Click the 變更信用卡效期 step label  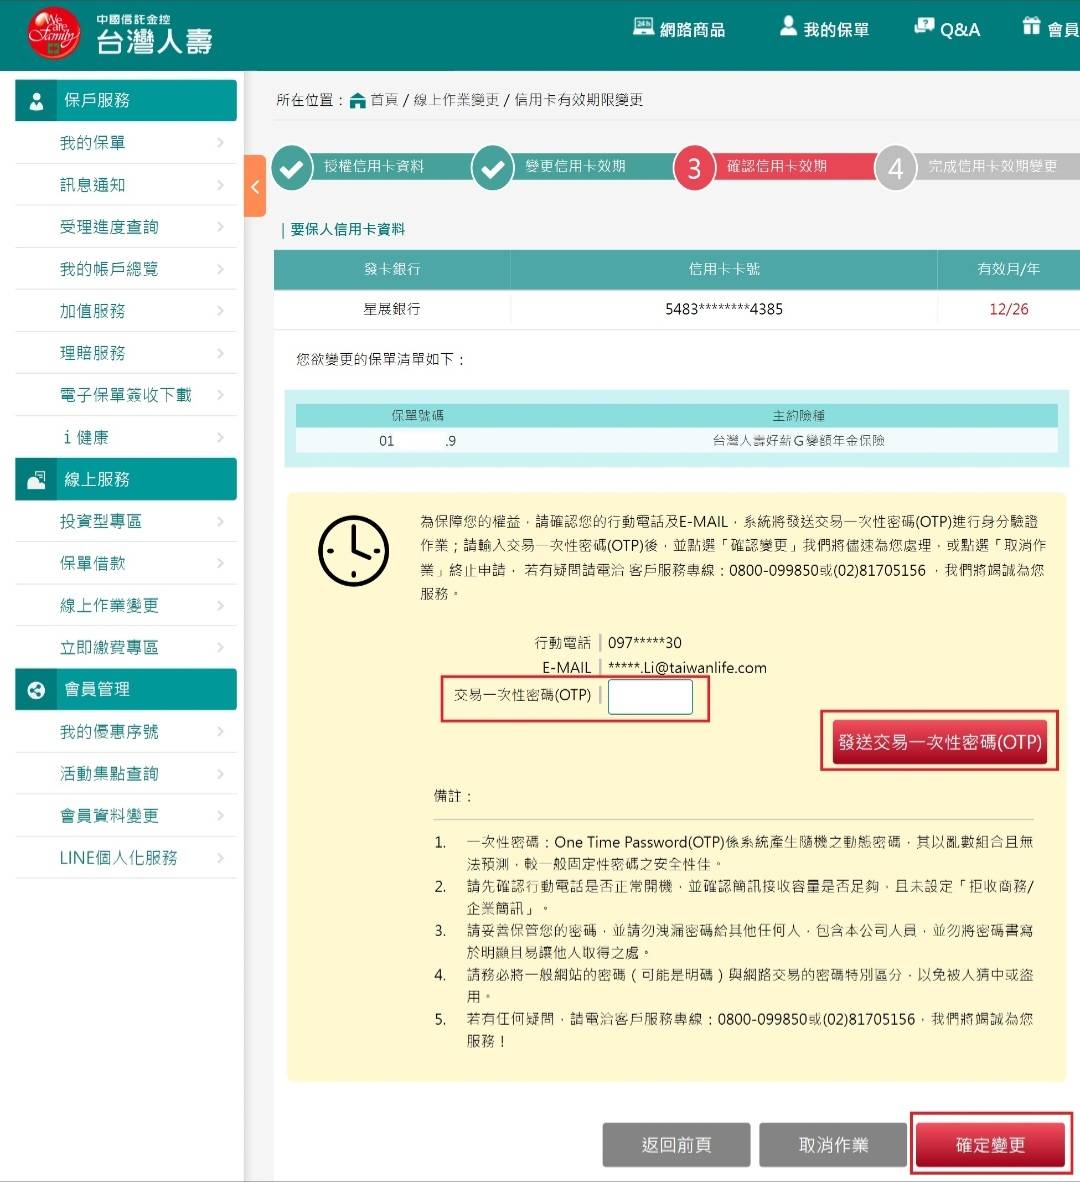click(575, 166)
